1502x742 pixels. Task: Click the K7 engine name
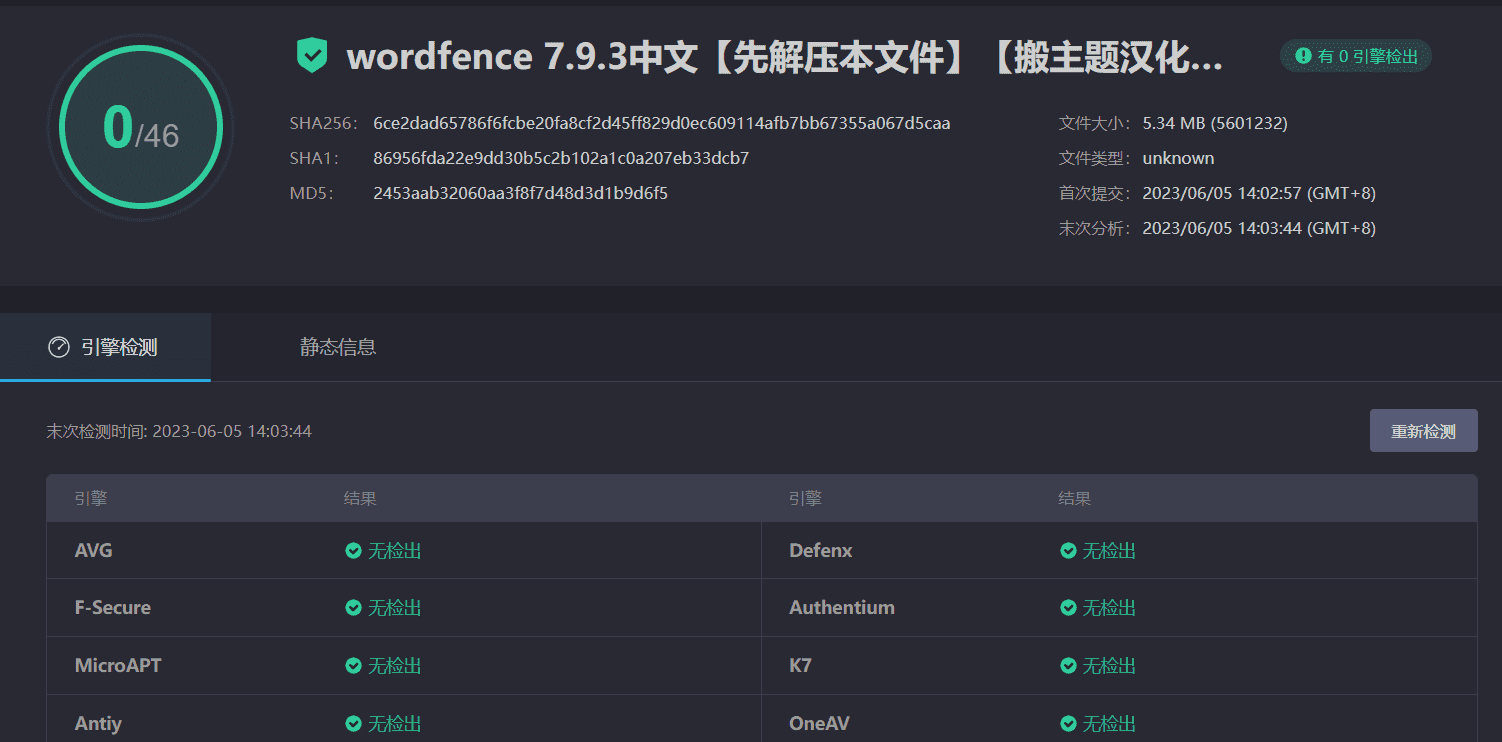tap(800, 666)
